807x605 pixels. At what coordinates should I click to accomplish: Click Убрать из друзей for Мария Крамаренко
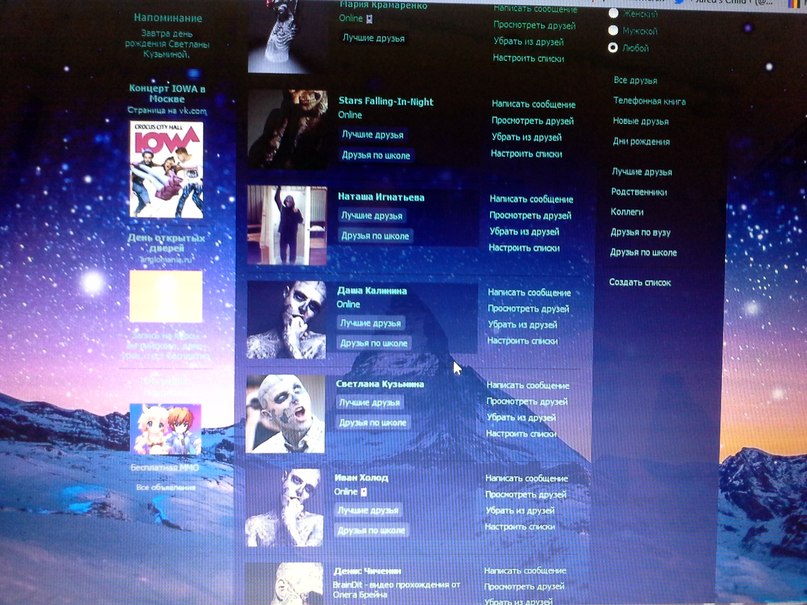529,42
